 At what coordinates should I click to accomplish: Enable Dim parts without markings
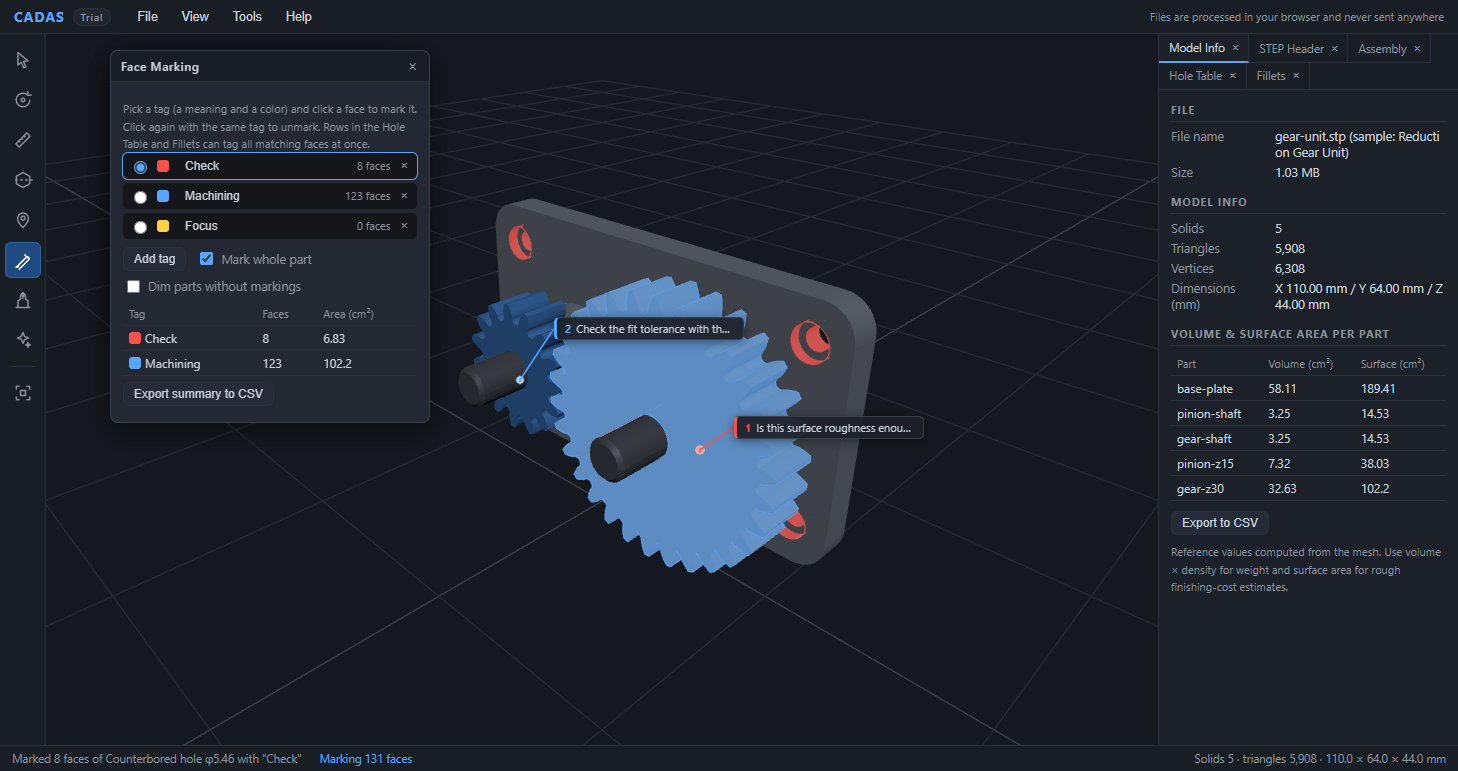(x=134, y=287)
